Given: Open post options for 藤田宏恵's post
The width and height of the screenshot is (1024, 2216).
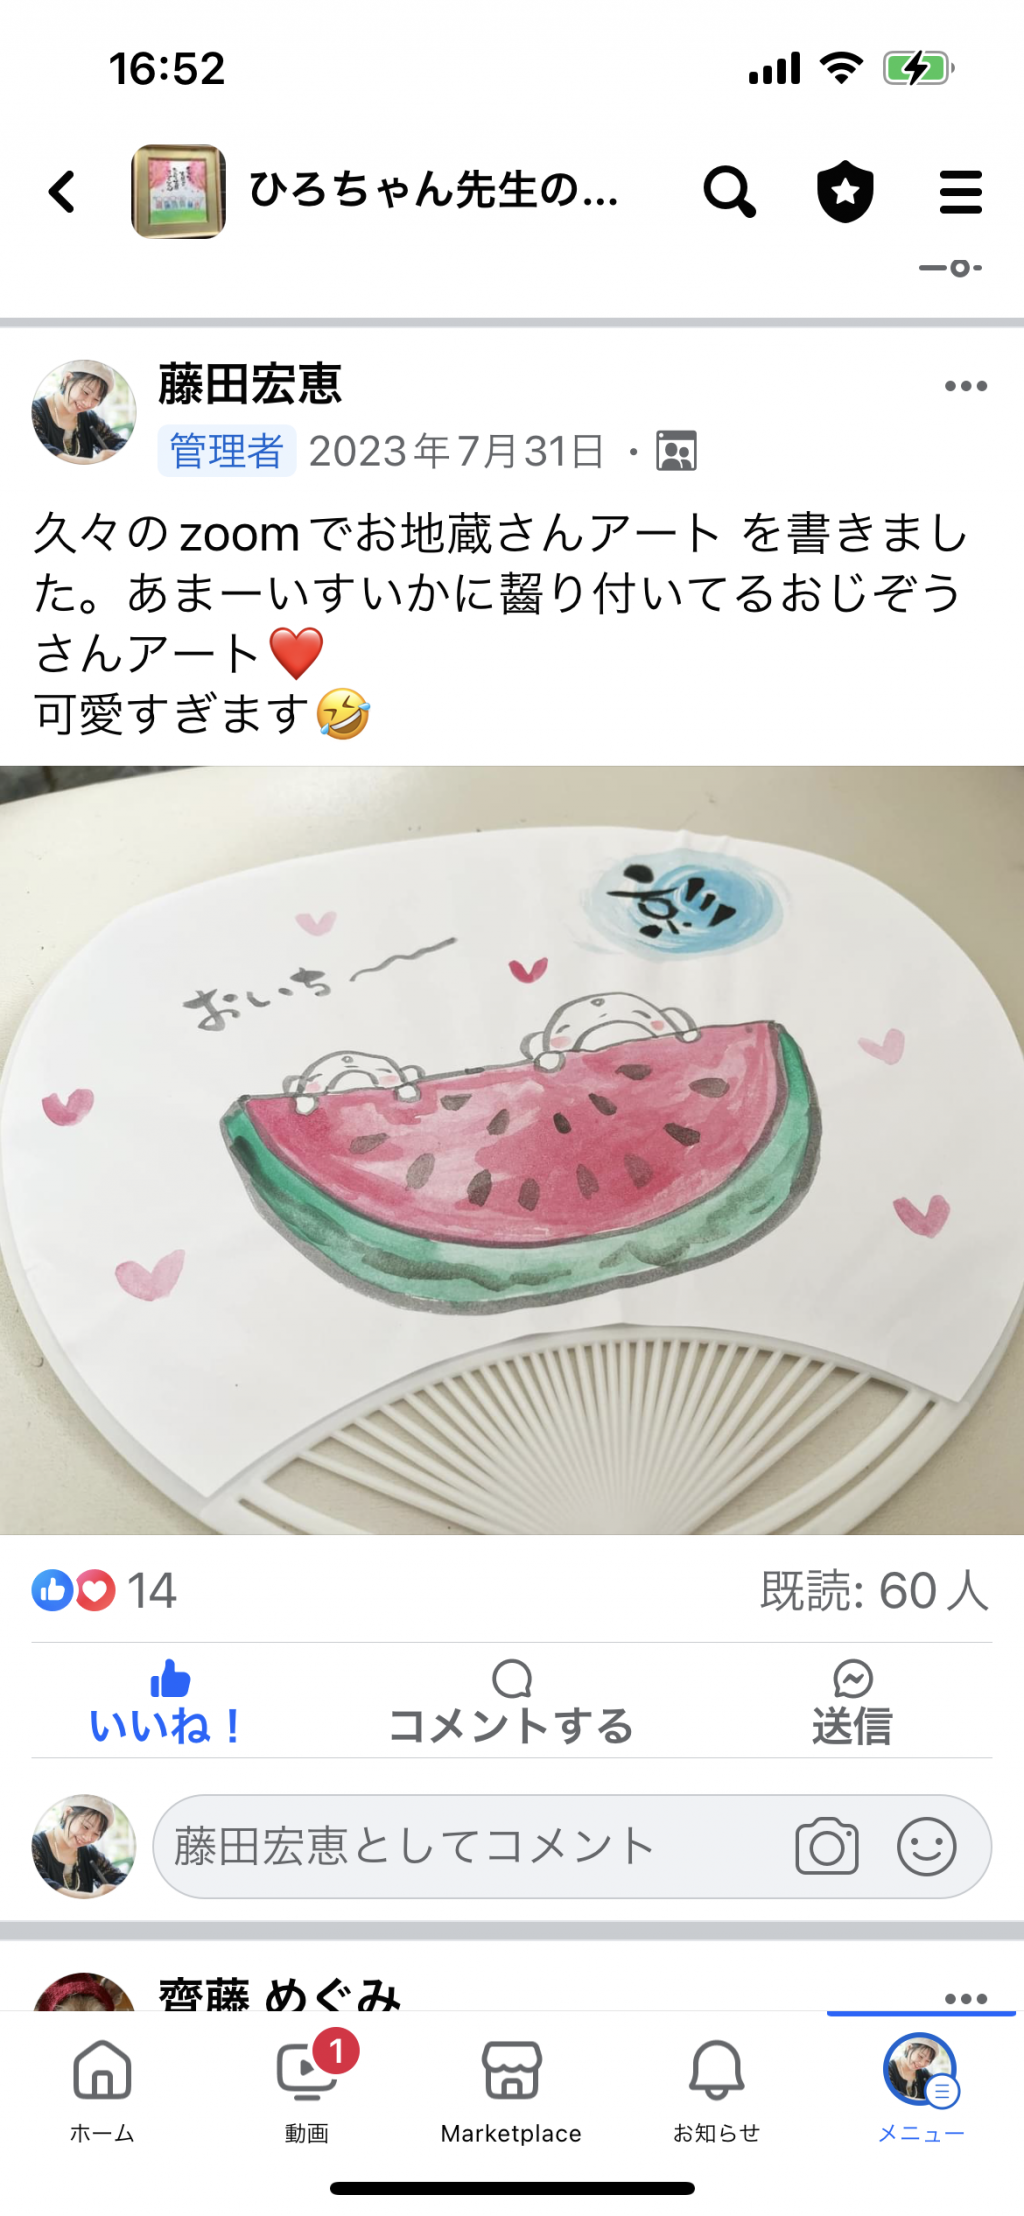Looking at the screenshot, I should pyautogui.click(x=965, y=386).
